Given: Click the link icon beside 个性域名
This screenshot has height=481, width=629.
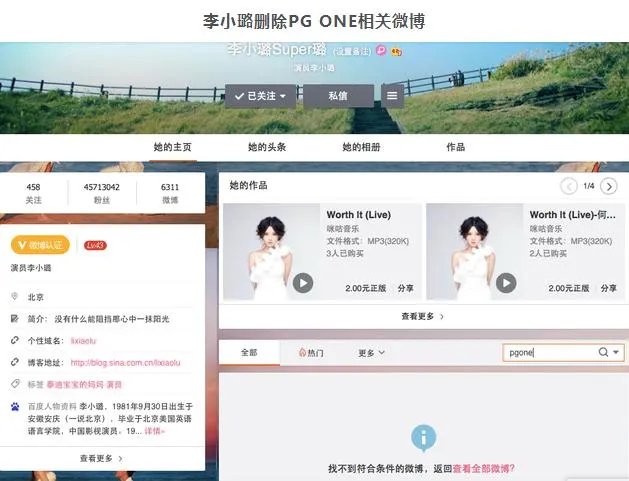Looking at the screenshot, I should tap(14, 340).
